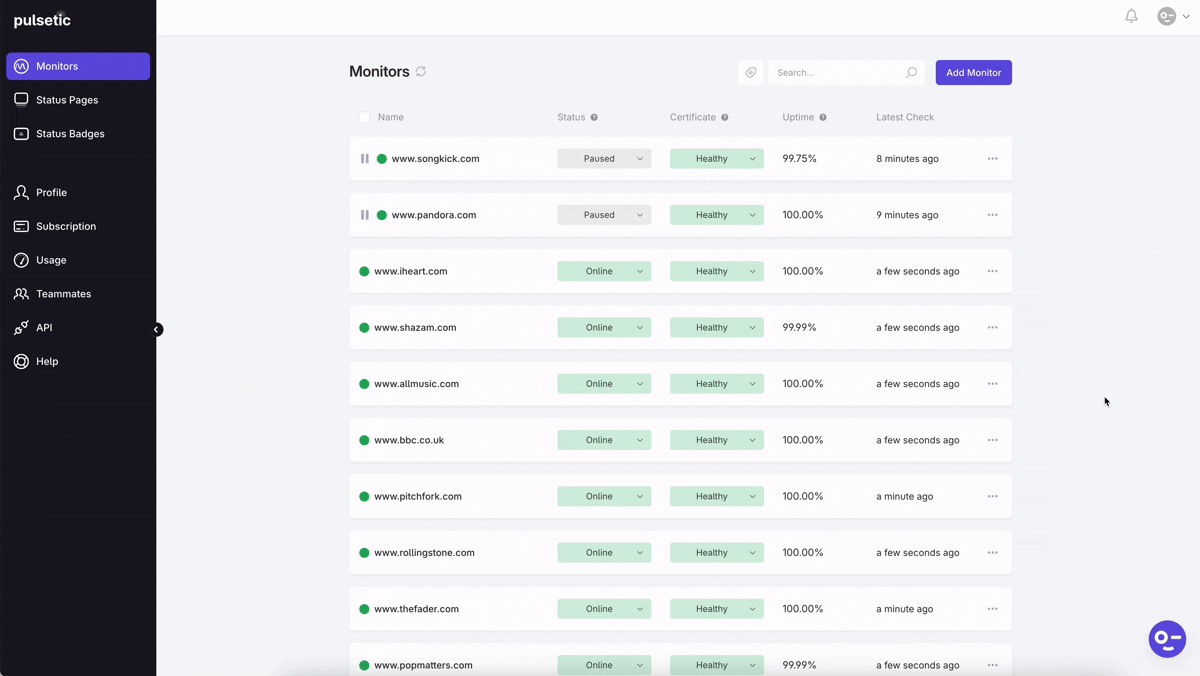Open the account avatar menu

(x=1173, y=16)
